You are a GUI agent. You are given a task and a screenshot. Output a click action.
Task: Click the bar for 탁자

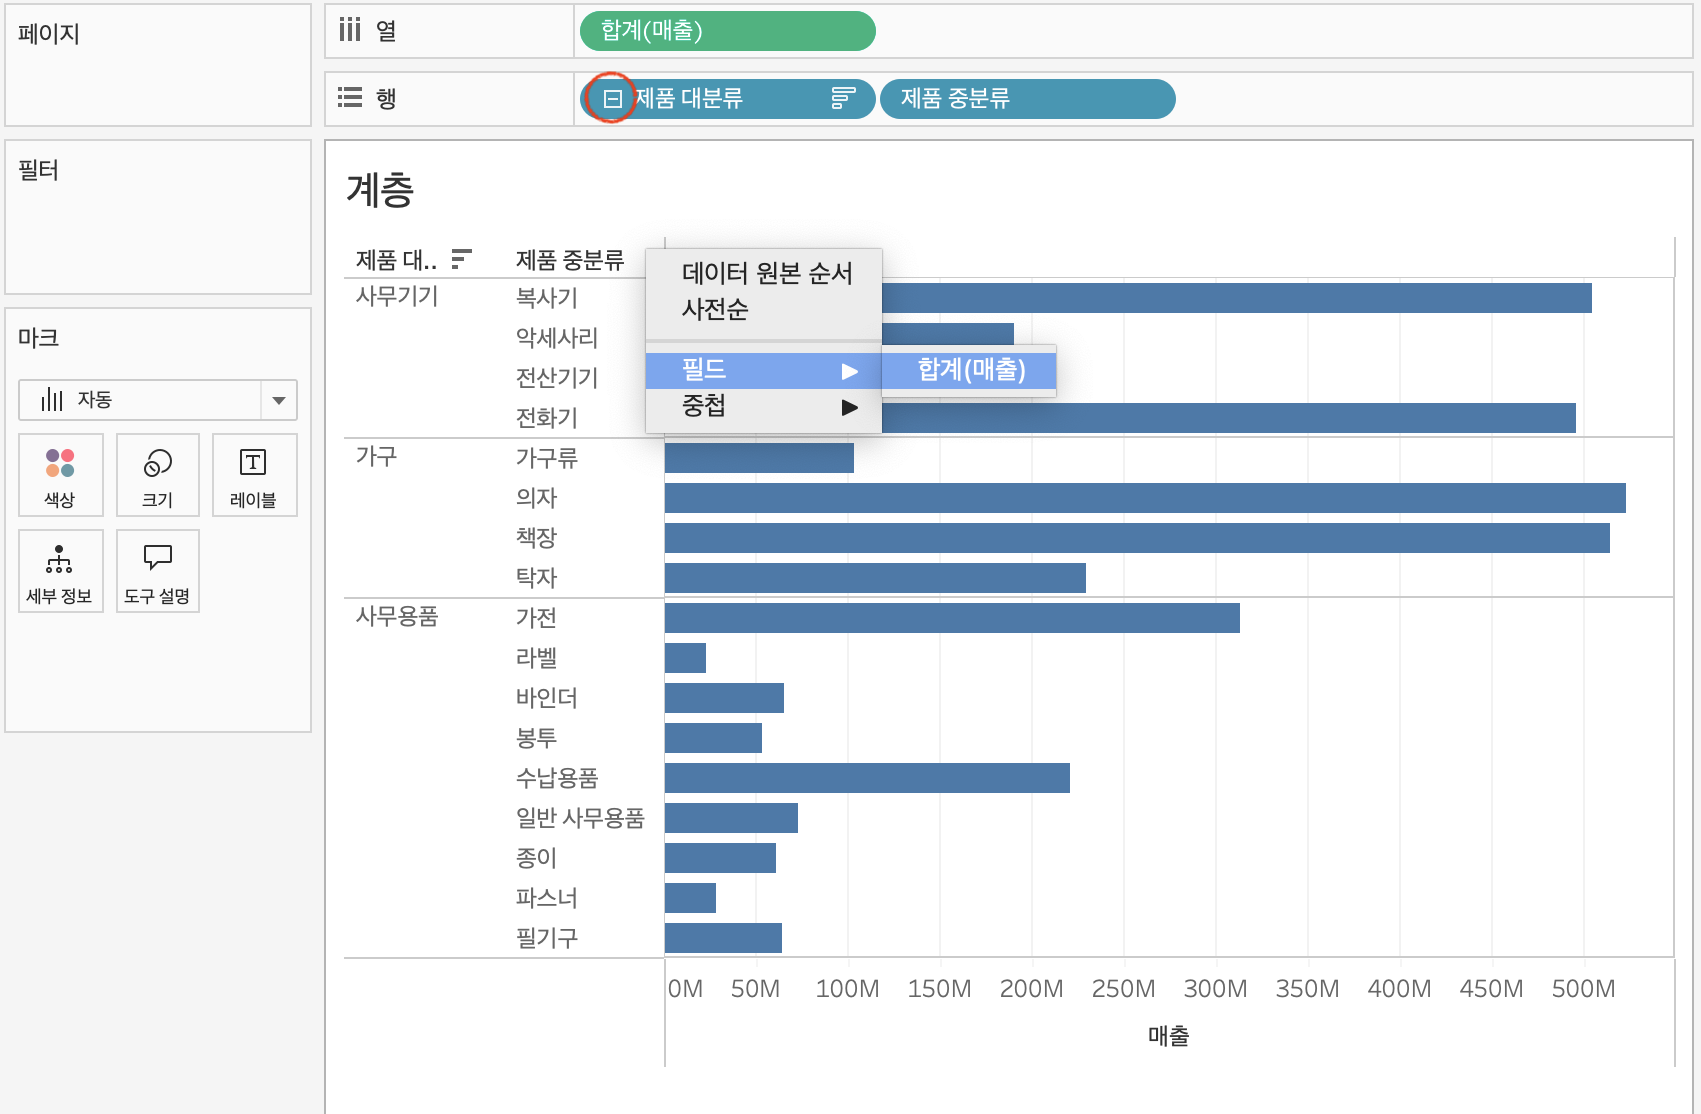click(875, 578)
